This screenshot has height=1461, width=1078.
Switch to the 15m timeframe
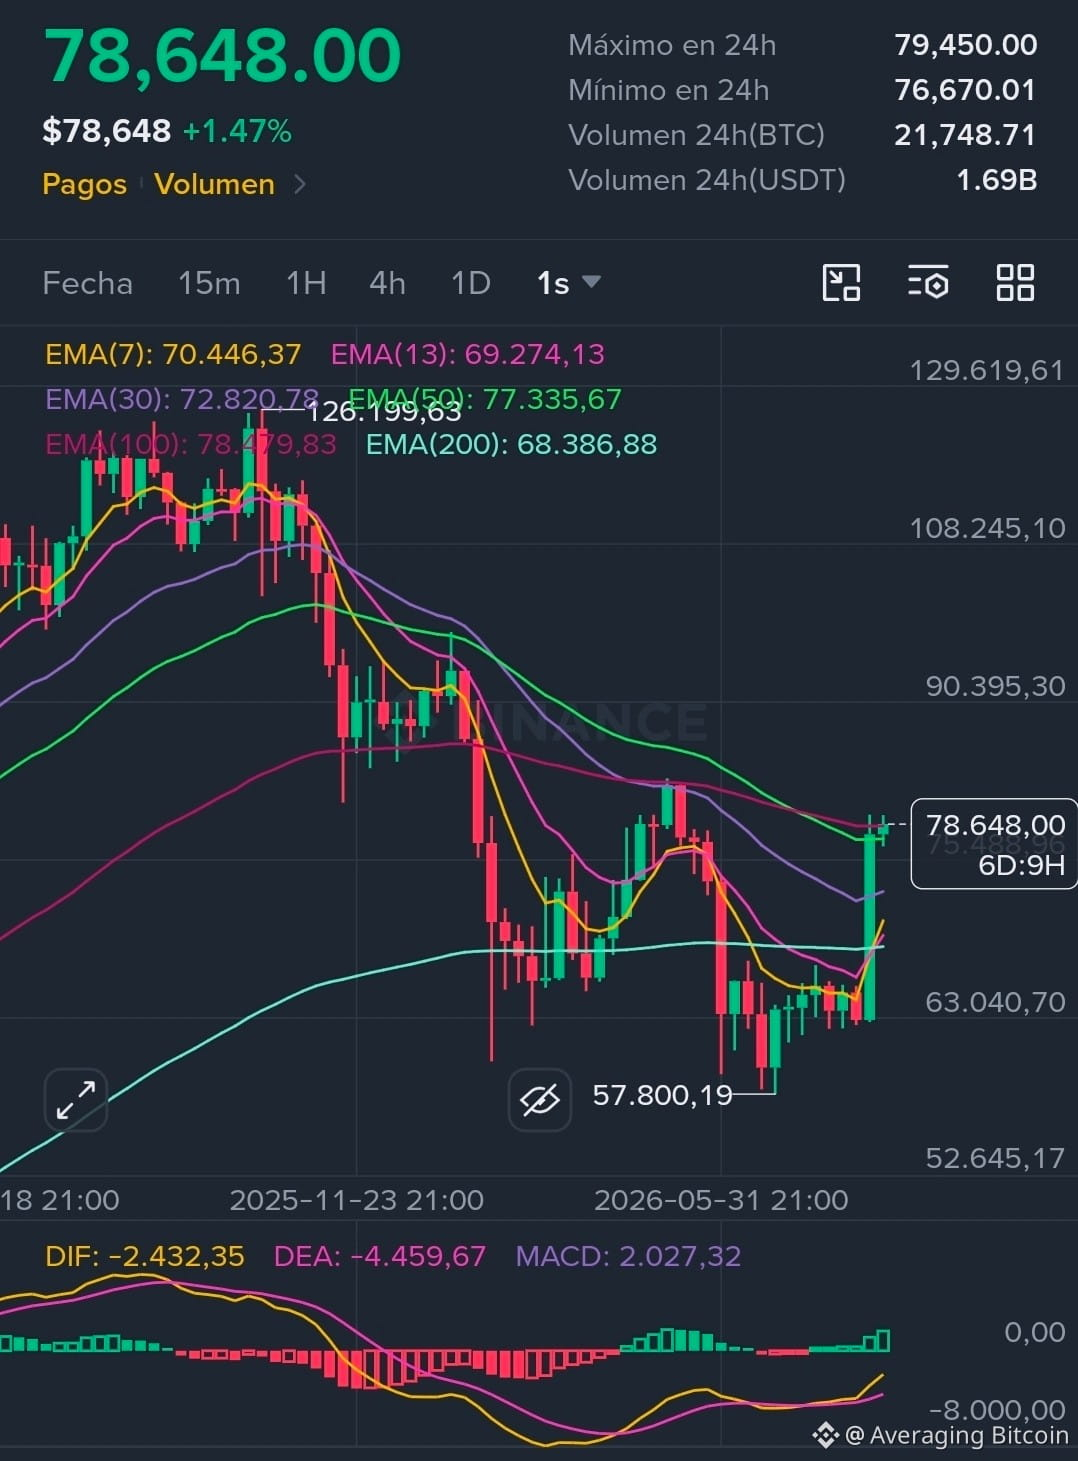209,283
